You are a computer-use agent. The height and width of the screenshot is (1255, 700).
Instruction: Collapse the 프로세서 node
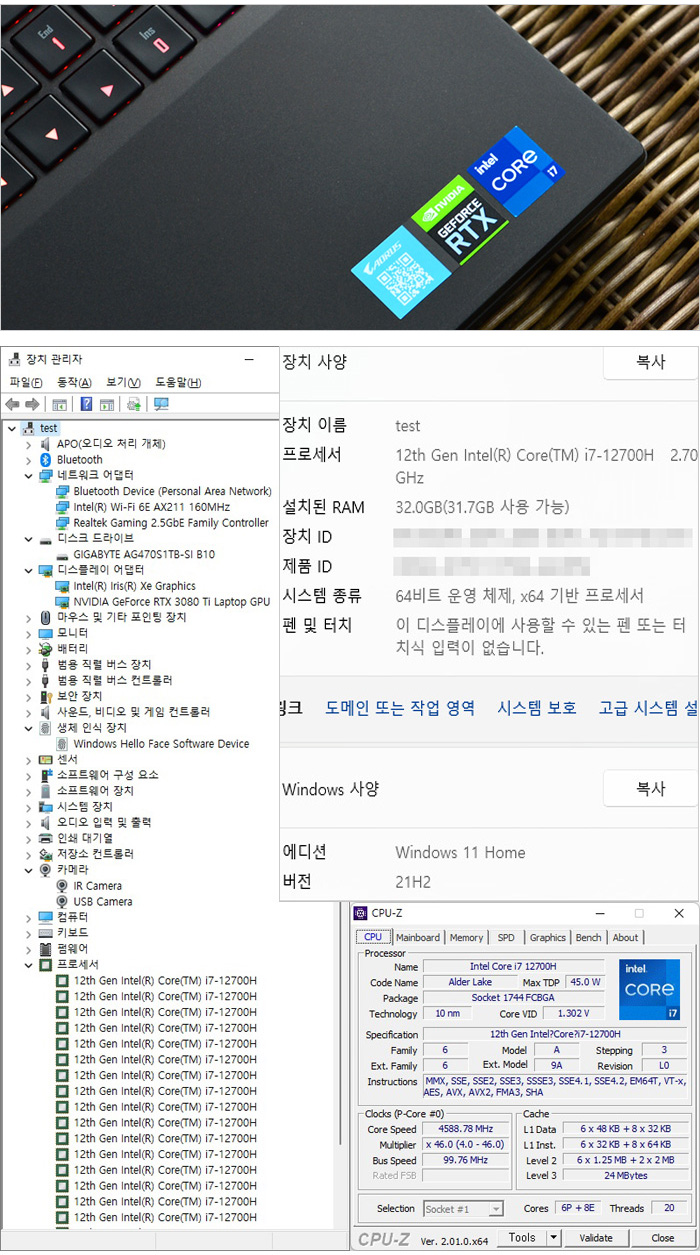coord(28,965)
